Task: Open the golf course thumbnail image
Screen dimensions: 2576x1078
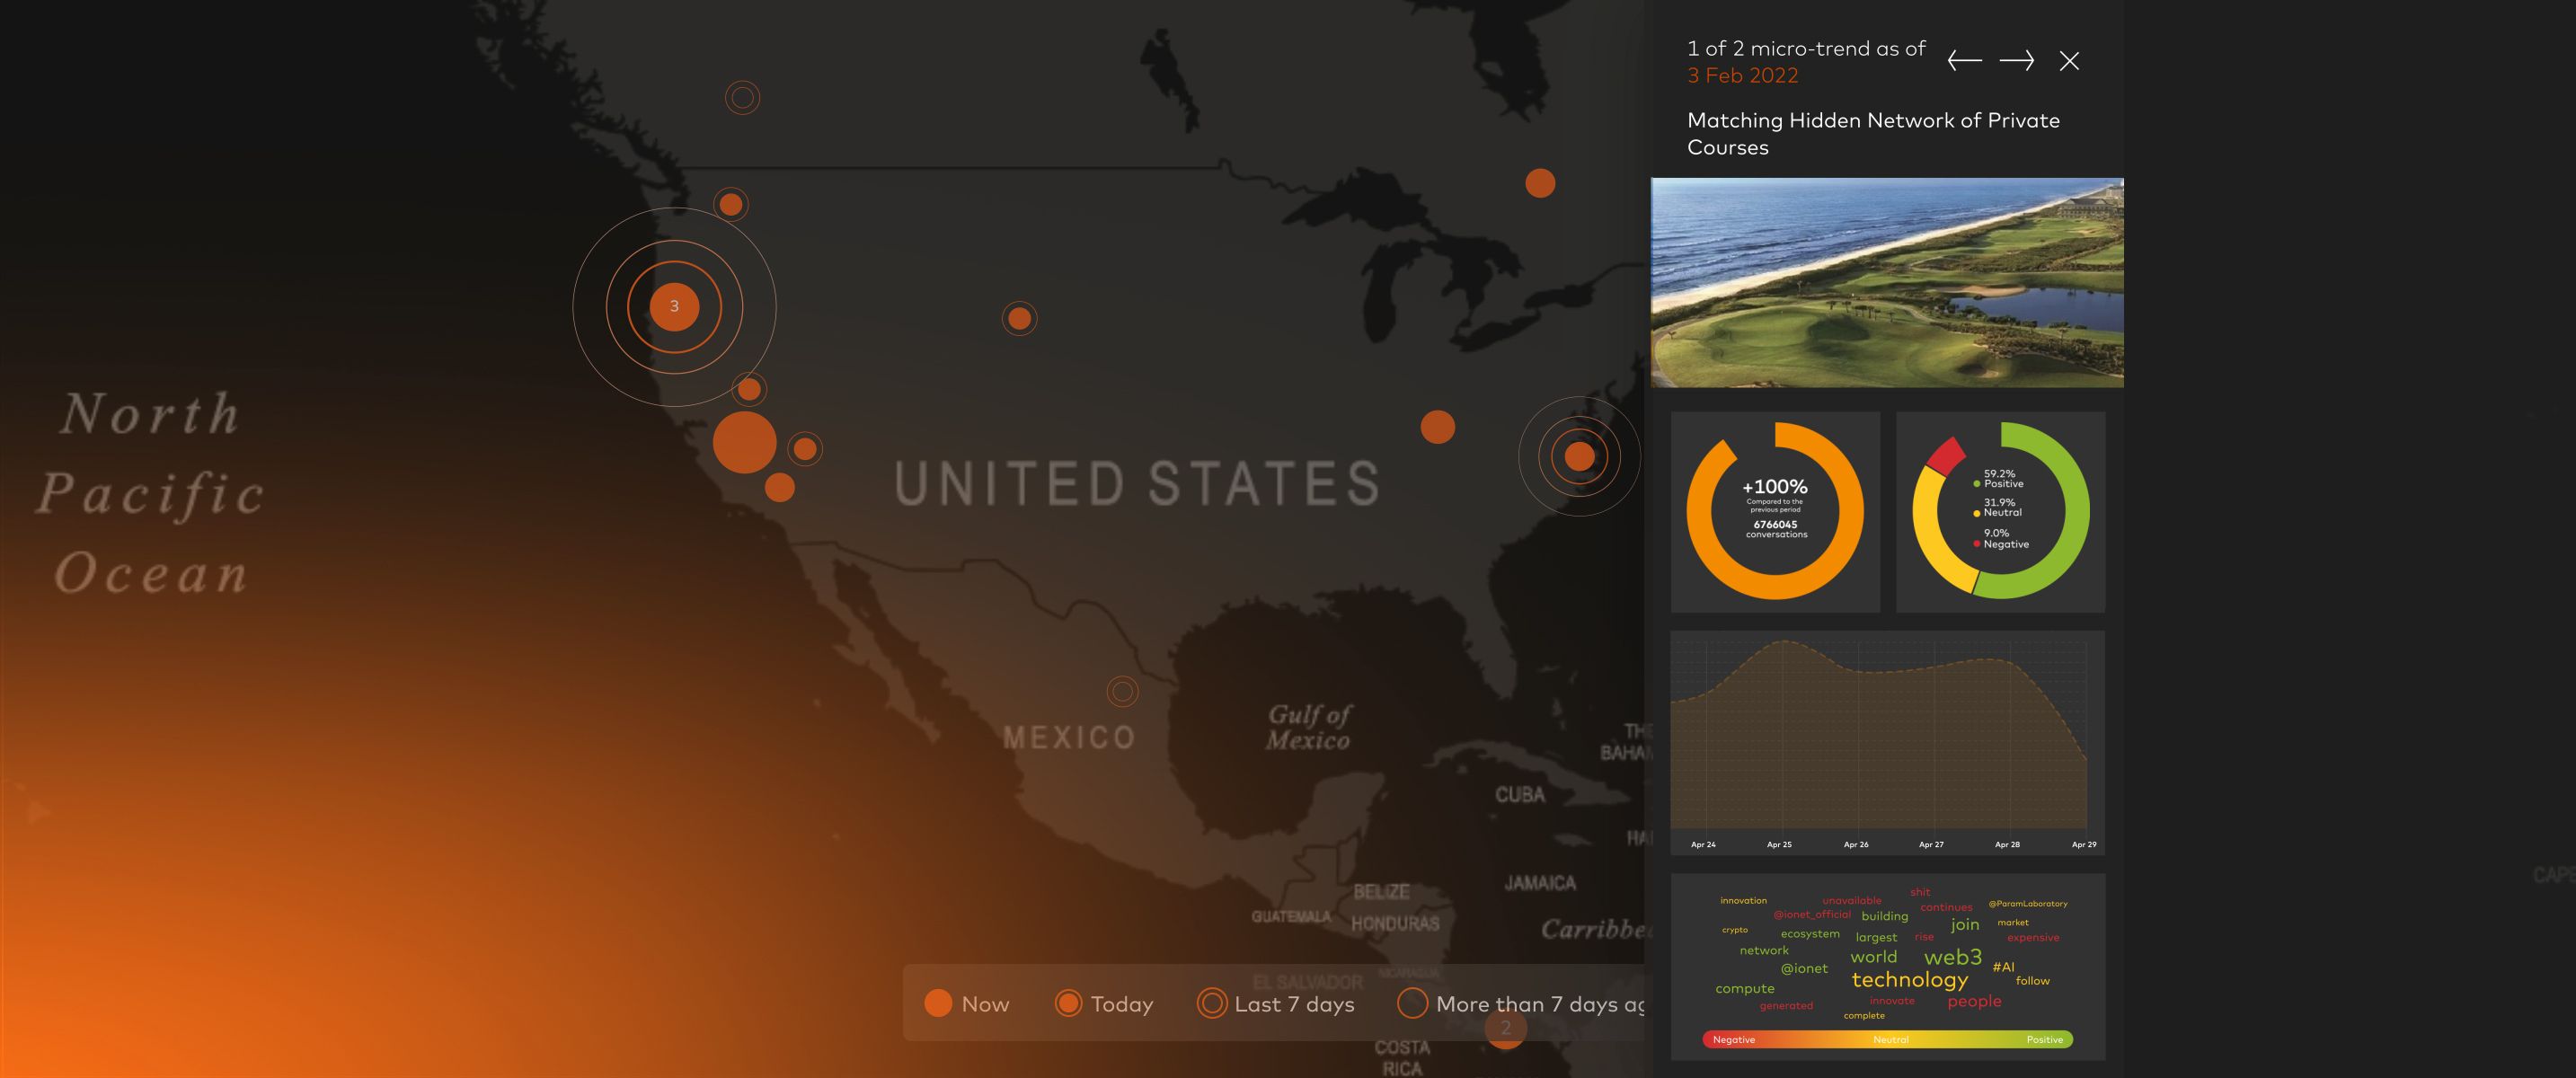Action: coord(1887,282)
